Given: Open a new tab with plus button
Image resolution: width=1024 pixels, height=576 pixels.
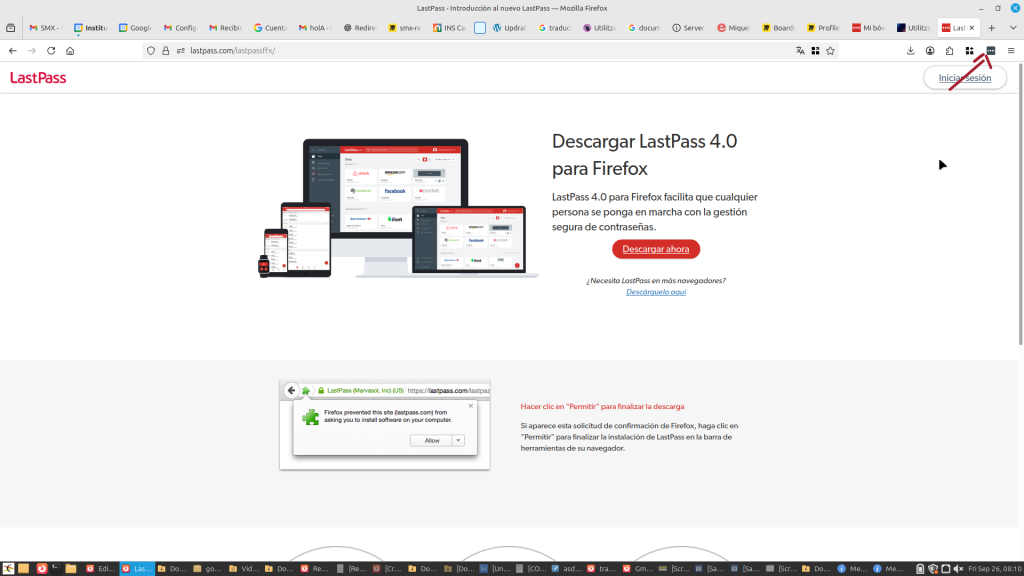Looking at the screenshot, I should pyautogui.click(x=992, y=28).
